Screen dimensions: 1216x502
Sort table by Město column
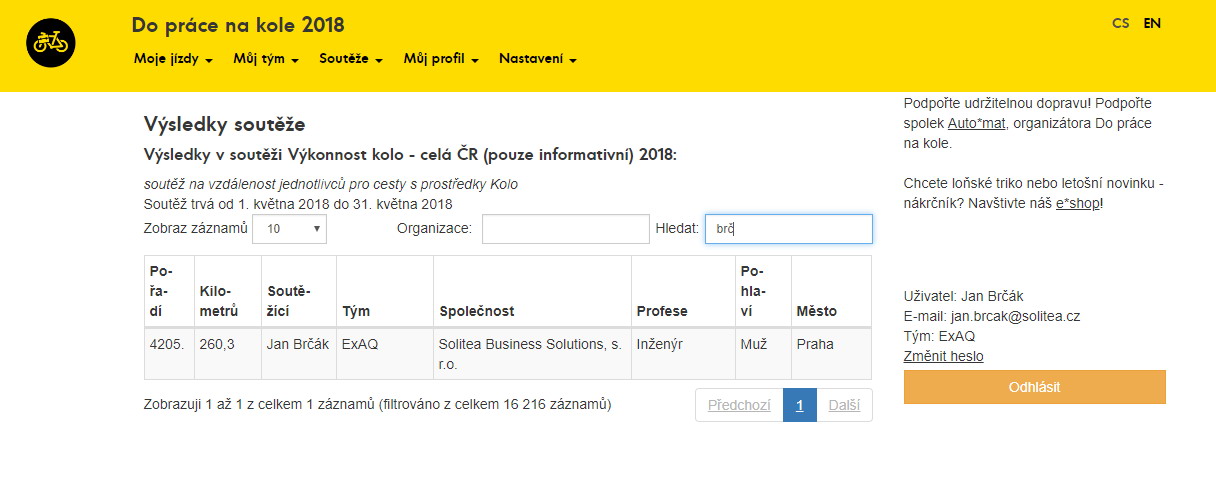pyautogui.click(x=831, y=291)
